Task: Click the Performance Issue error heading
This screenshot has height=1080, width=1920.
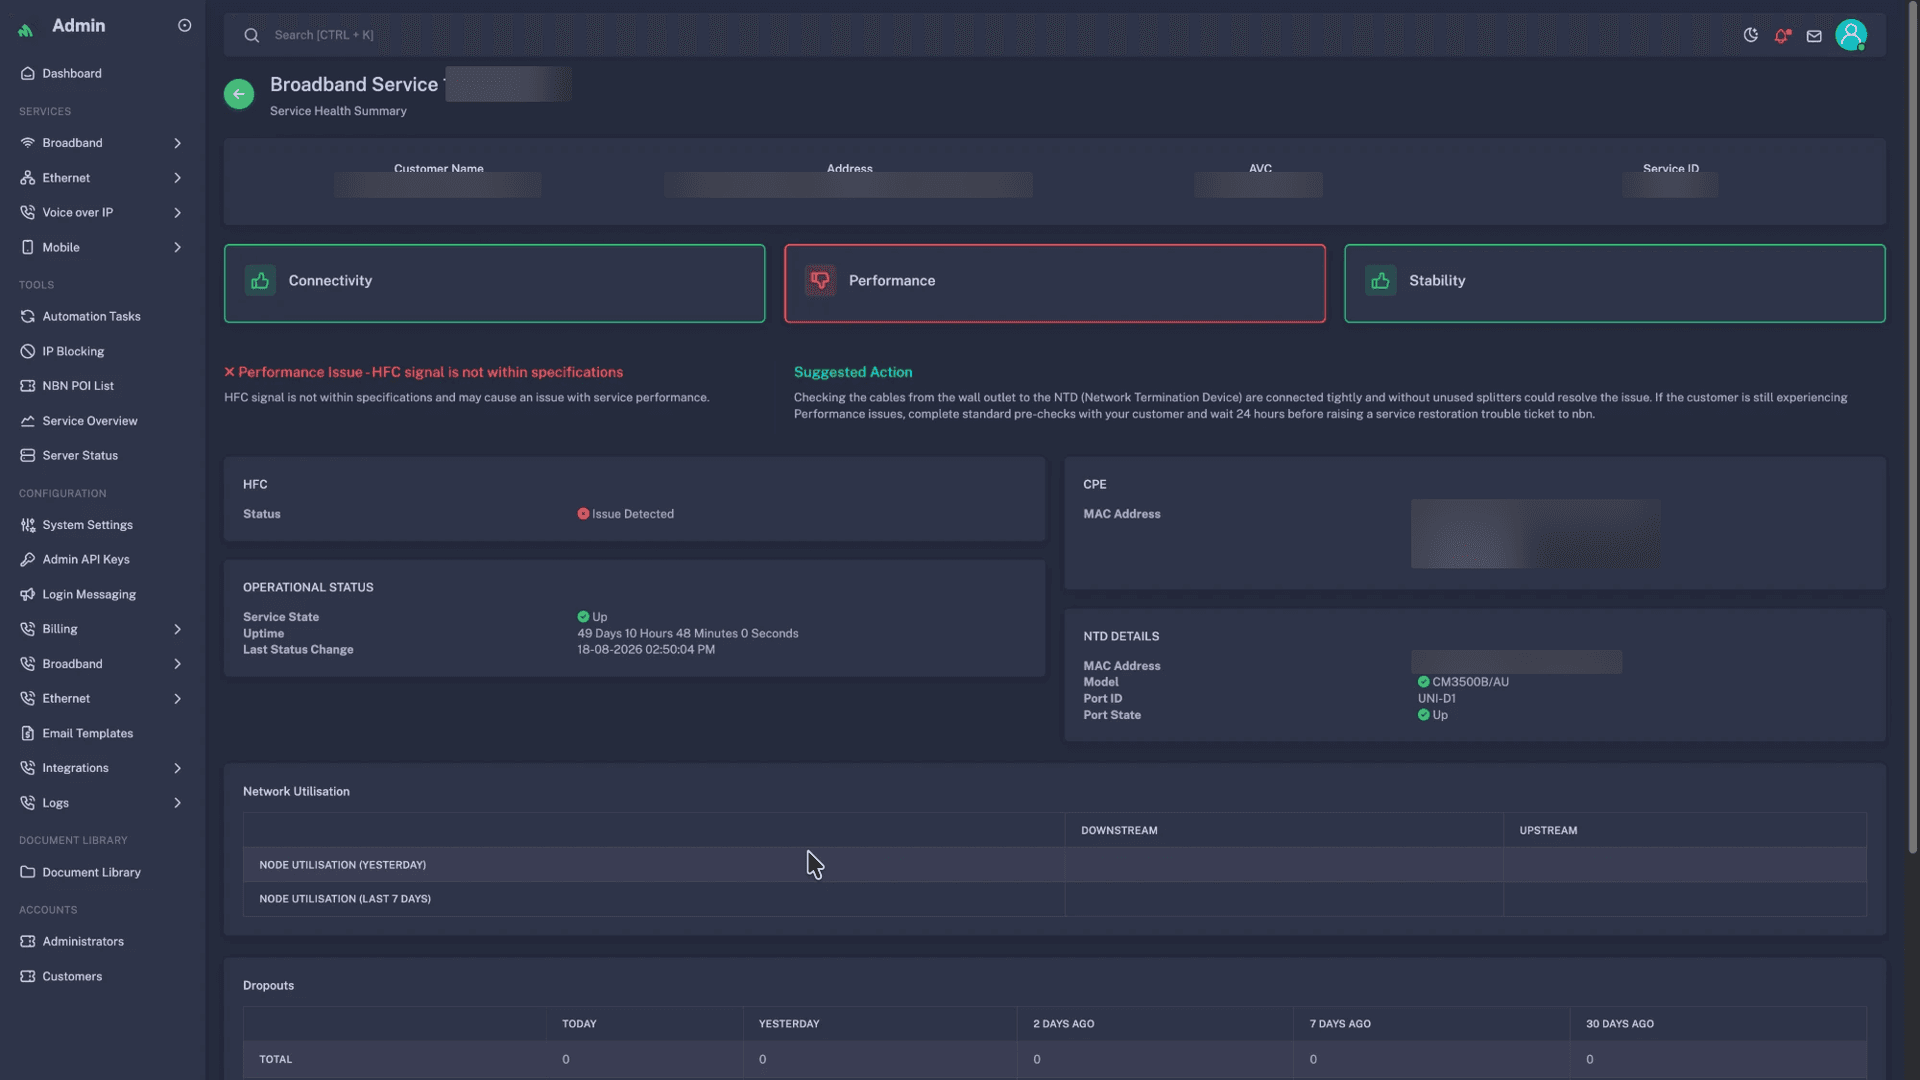Action: coord(423,372)
